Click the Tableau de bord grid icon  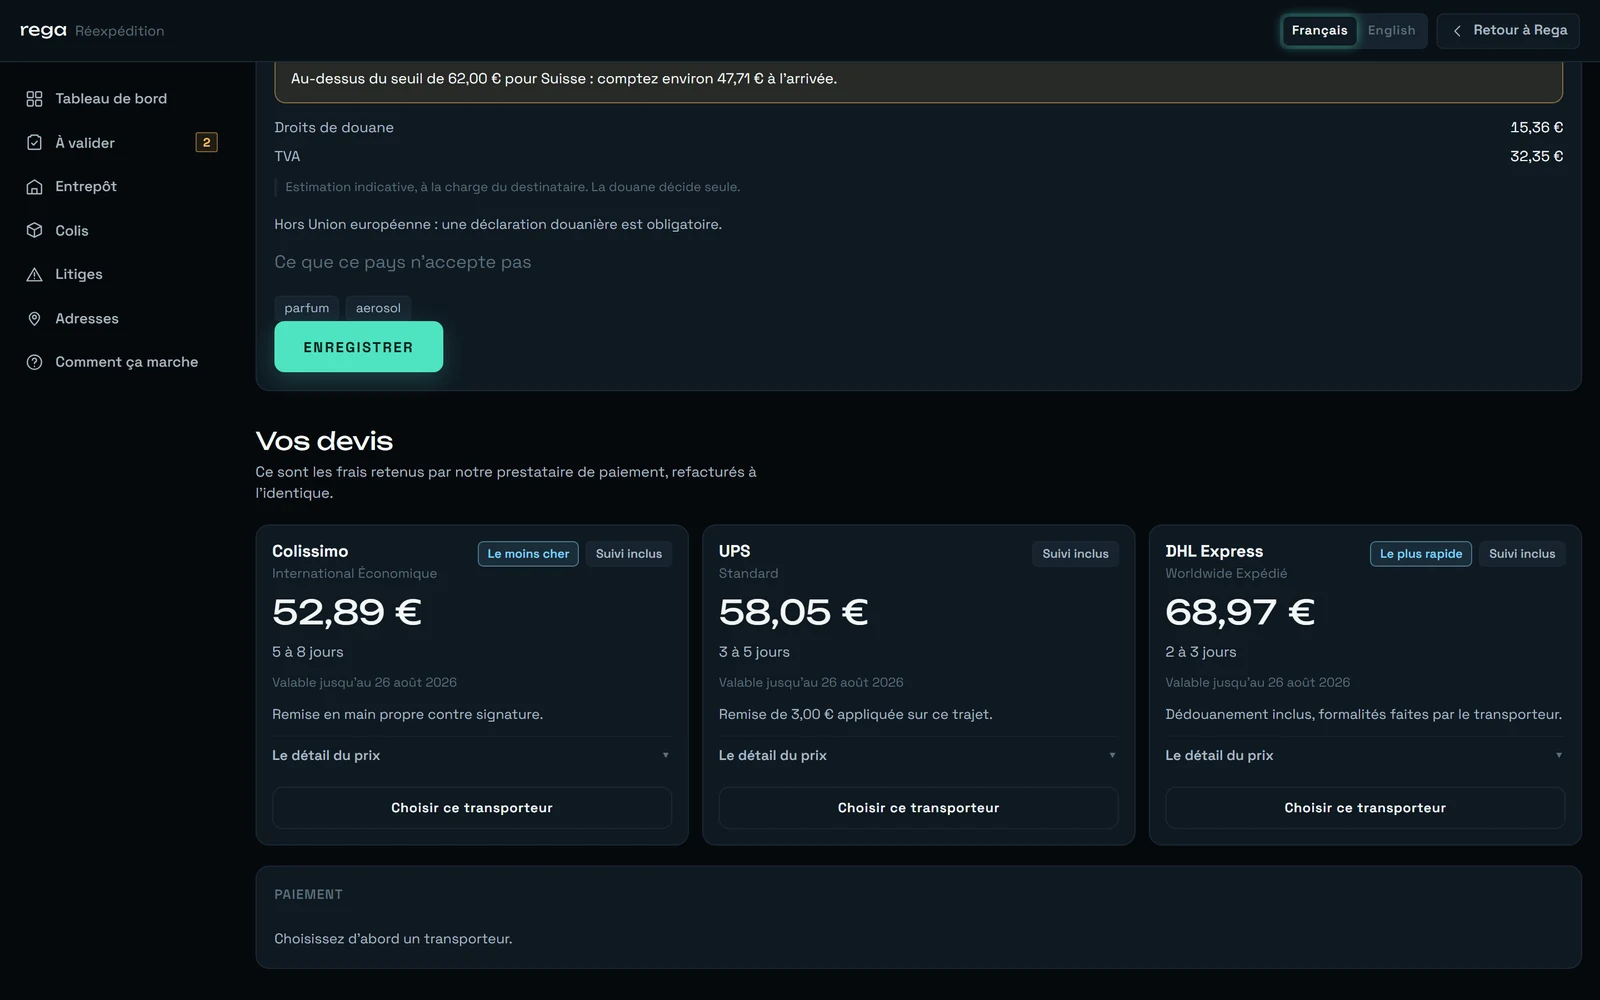34,99
